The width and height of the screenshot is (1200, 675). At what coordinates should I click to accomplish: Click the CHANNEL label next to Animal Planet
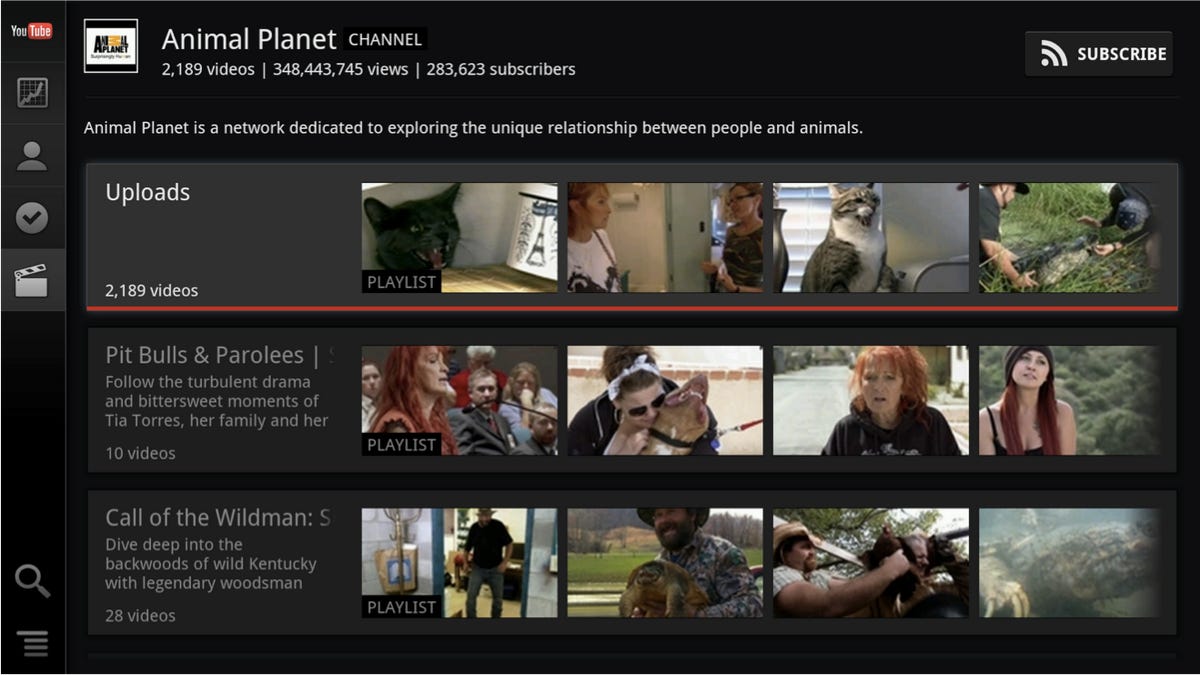(x=385, y=38)
